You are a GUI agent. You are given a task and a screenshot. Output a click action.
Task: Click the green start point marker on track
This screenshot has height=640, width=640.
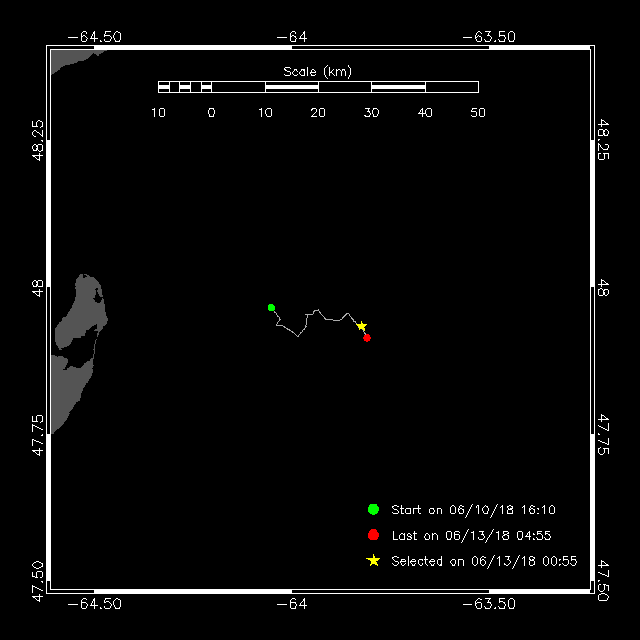click(x=271, y=307)
